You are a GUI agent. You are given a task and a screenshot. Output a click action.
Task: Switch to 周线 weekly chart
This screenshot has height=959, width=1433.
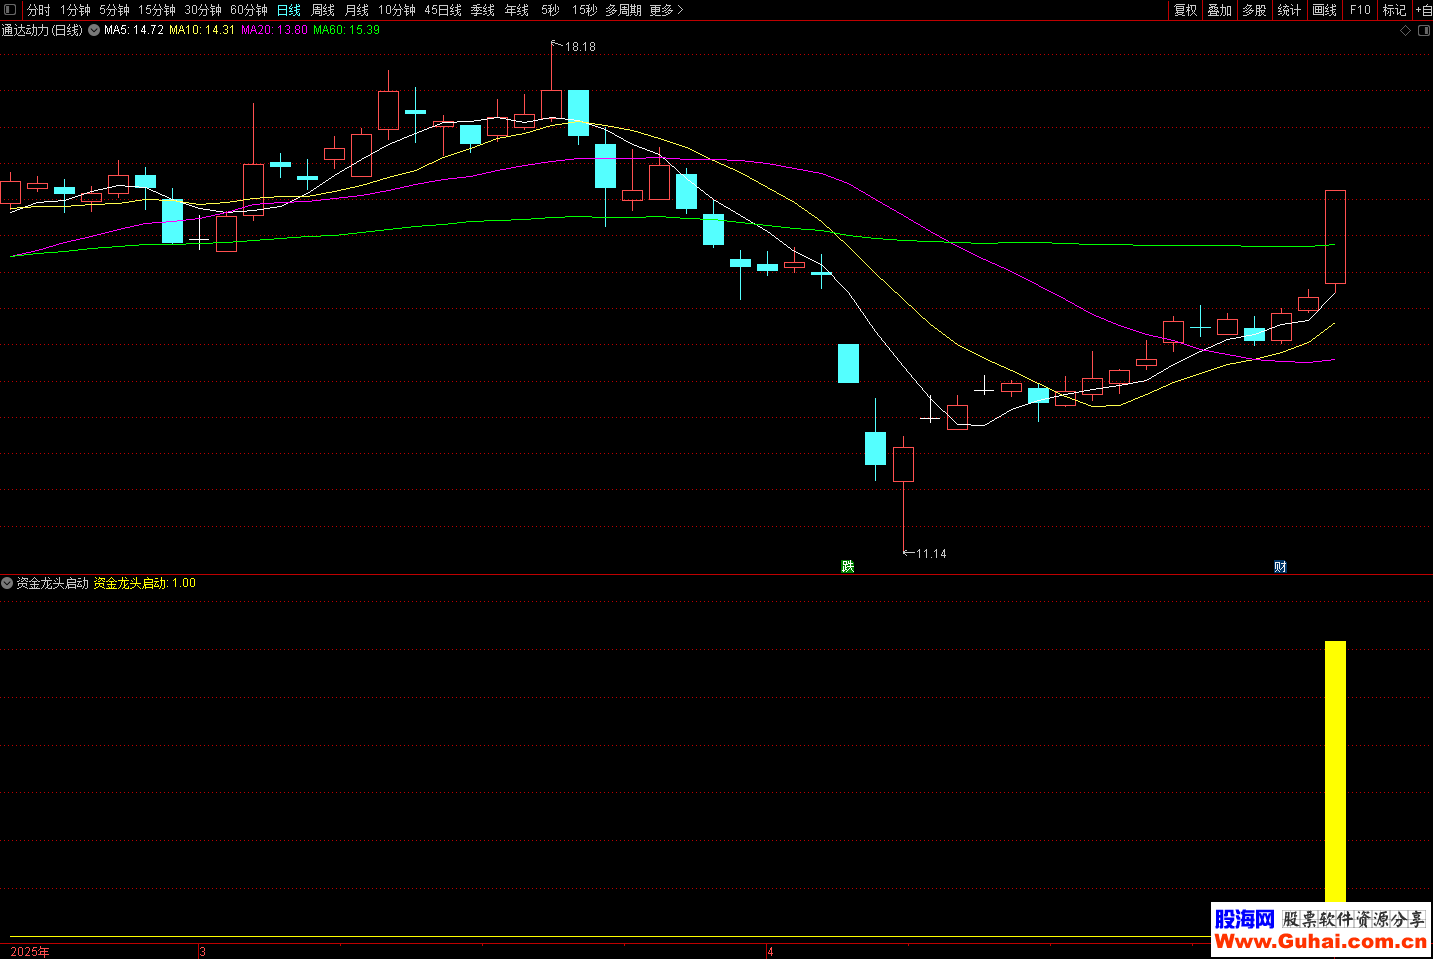point(323,10)
